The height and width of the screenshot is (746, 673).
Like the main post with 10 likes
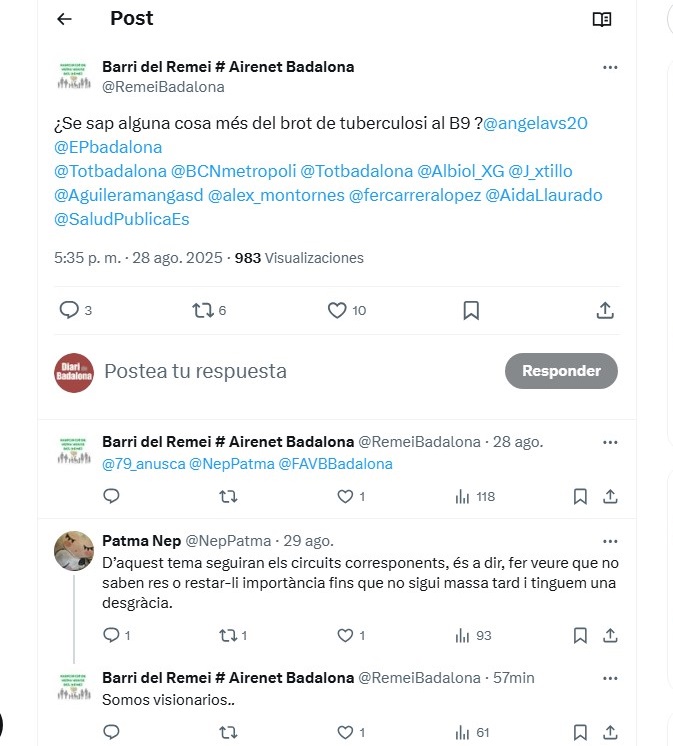tap(347, 311)
